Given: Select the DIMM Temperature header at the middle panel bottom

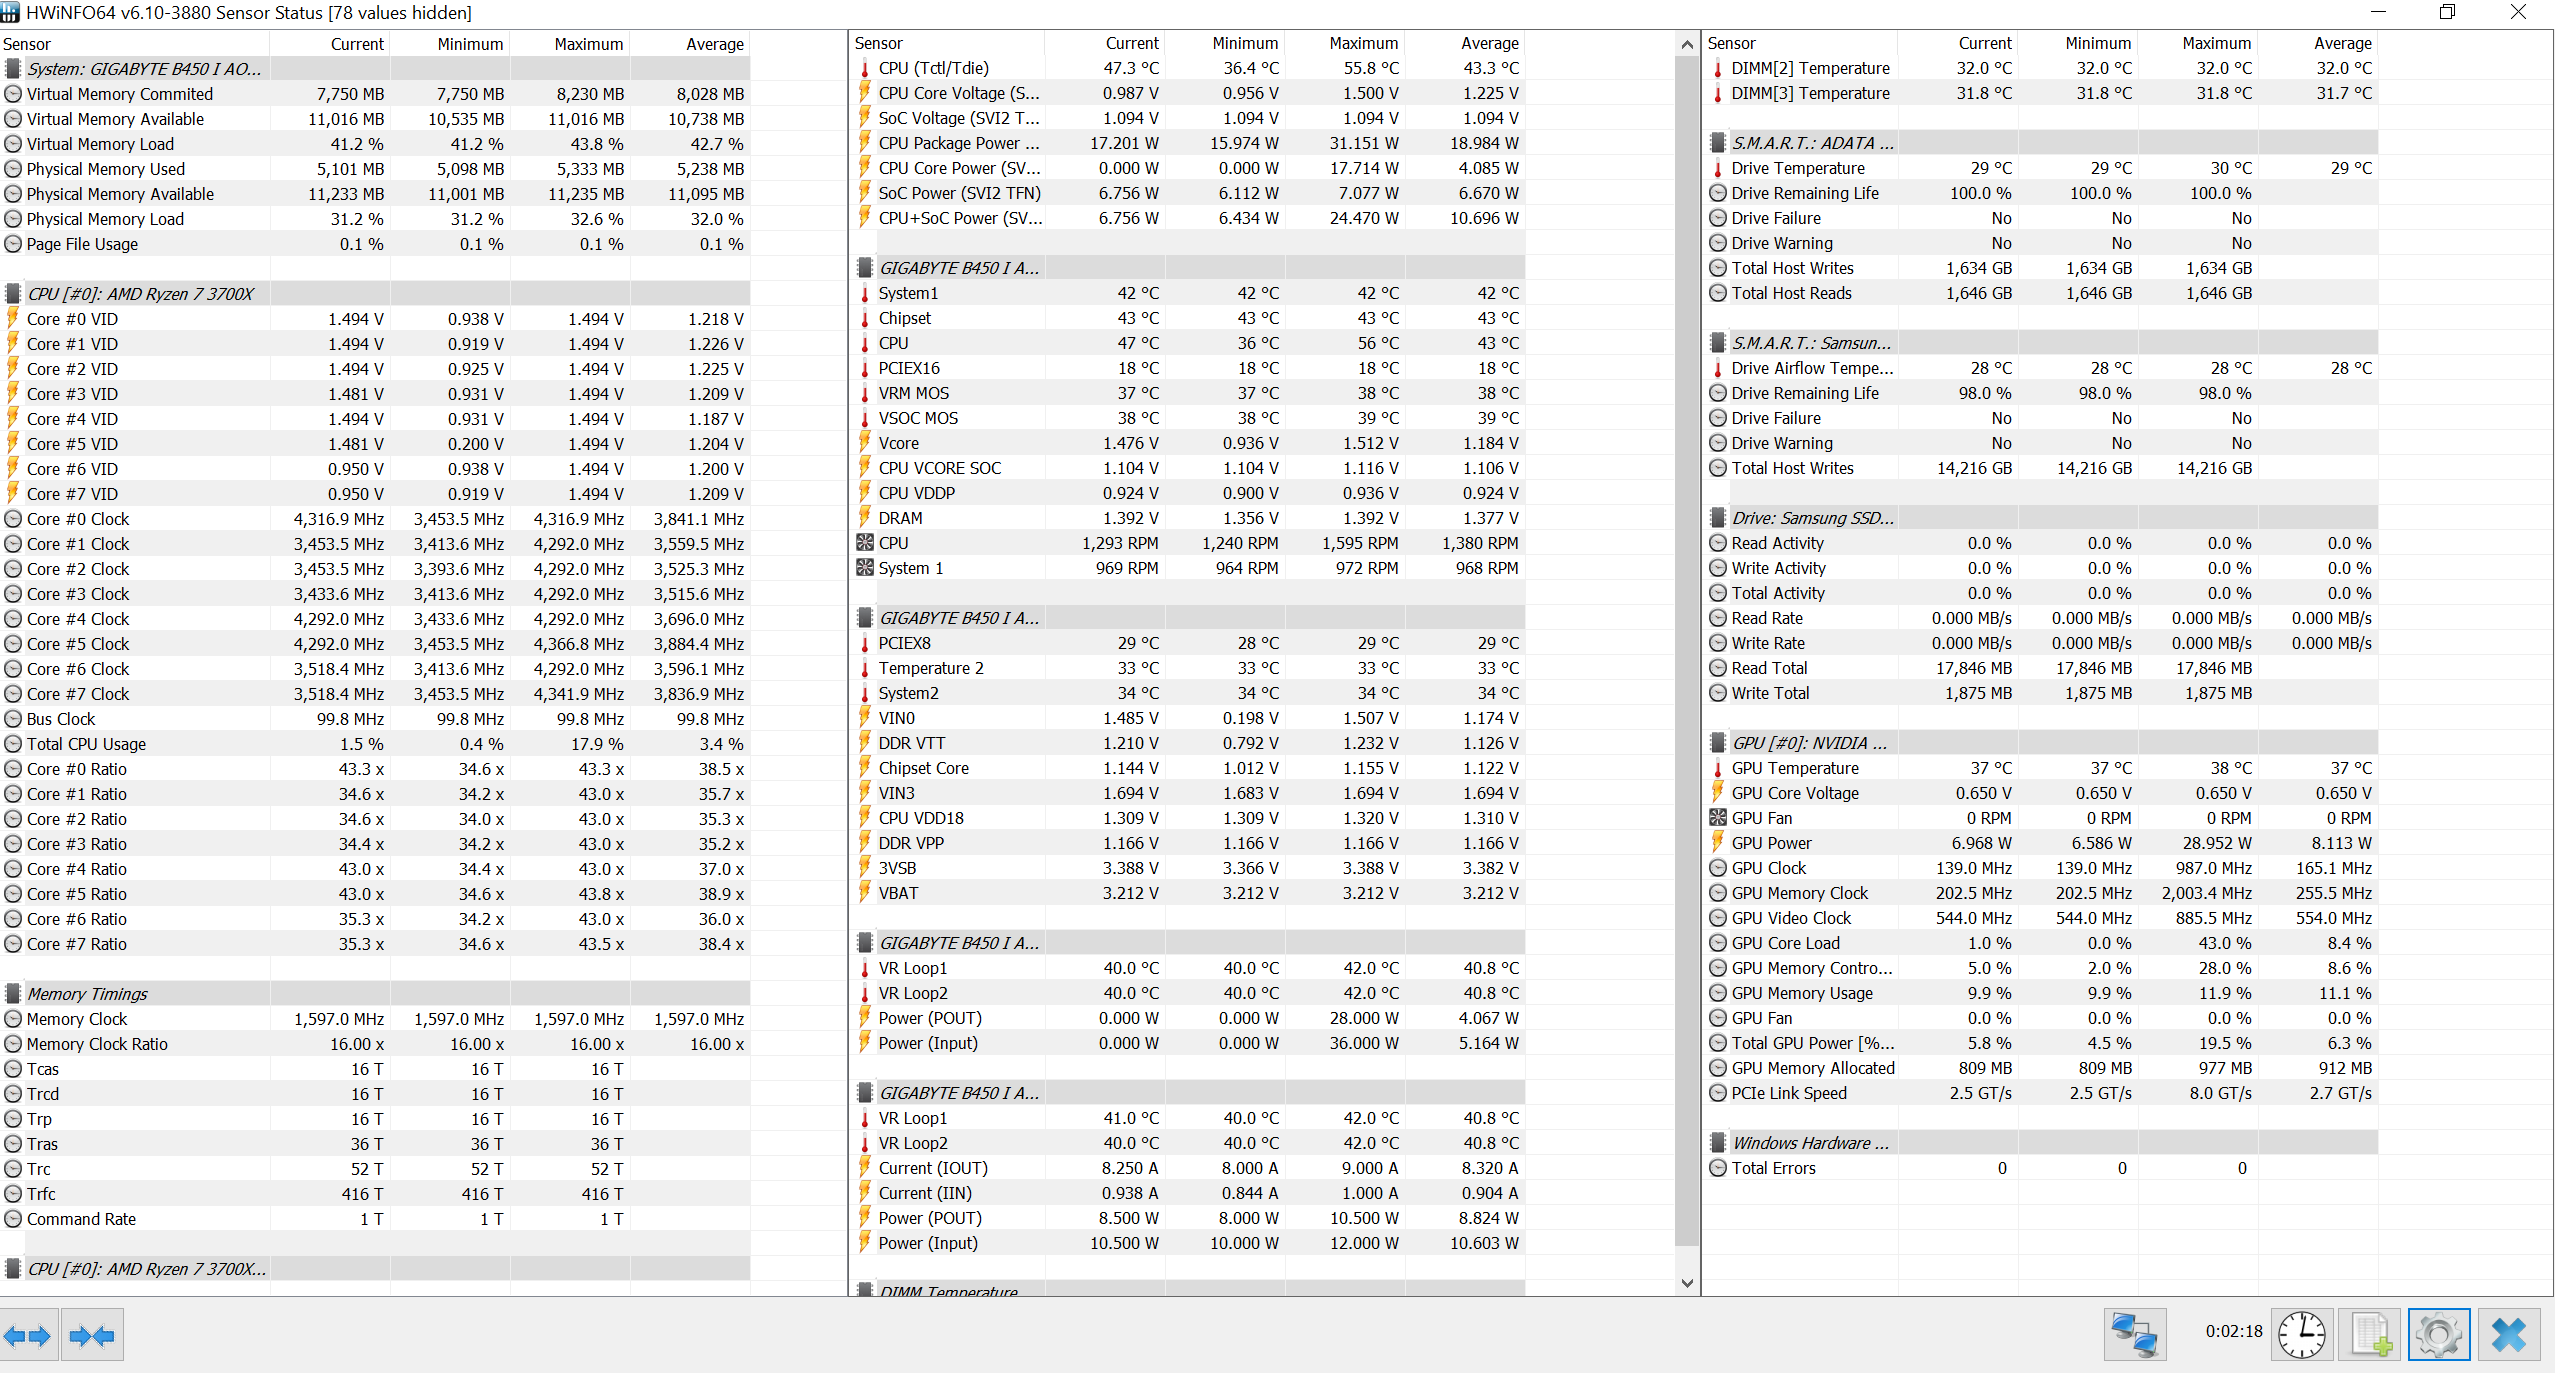Looking at the screenshot, I should tap(1189, 1289).
